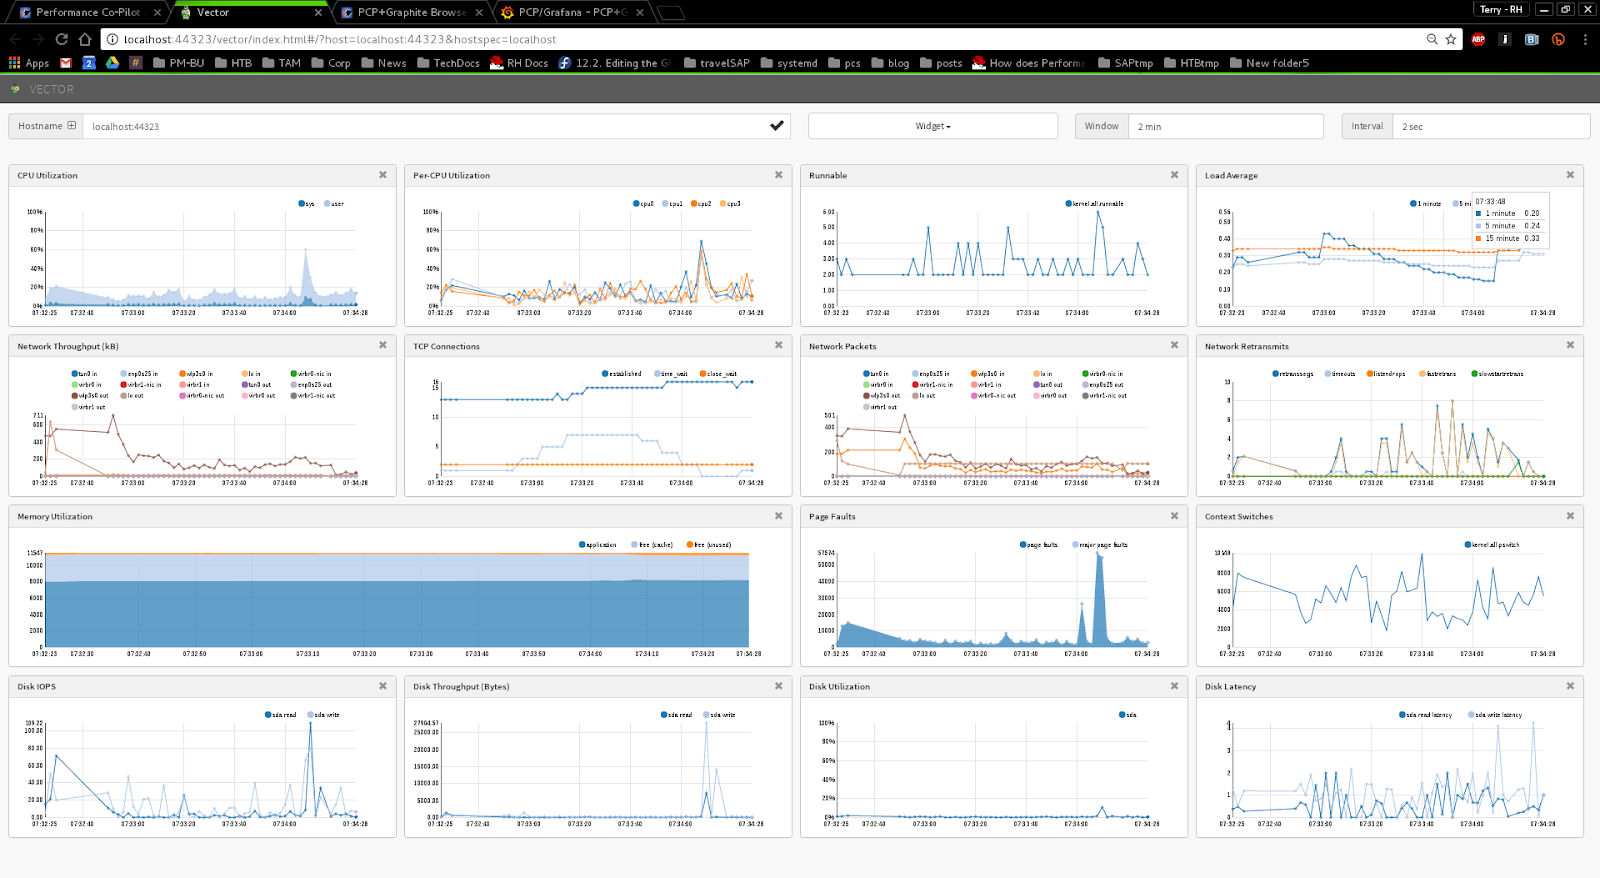Image resolution: width=1600 pixels, height=878 pixels.
Task: Open the Google Drive bookmark icon
Action: pos(113,63)
